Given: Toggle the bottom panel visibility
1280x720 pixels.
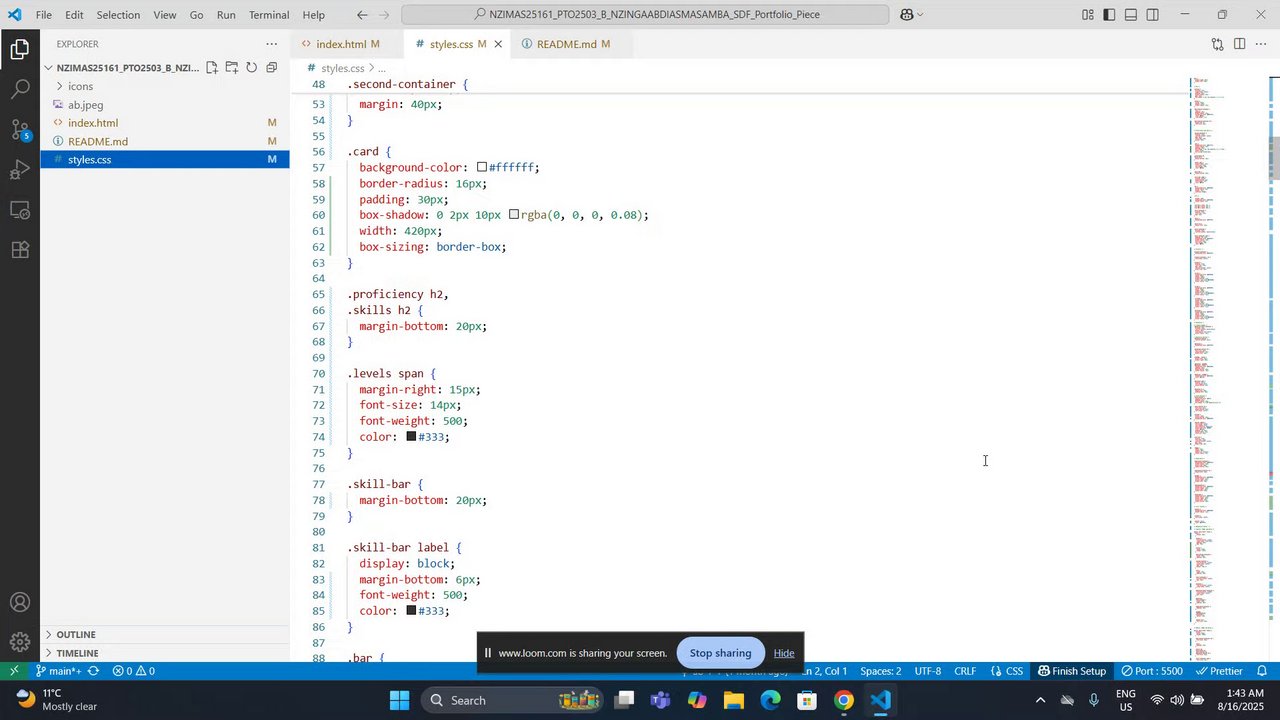Looking at the screenshot, I should coord(1131,15).
